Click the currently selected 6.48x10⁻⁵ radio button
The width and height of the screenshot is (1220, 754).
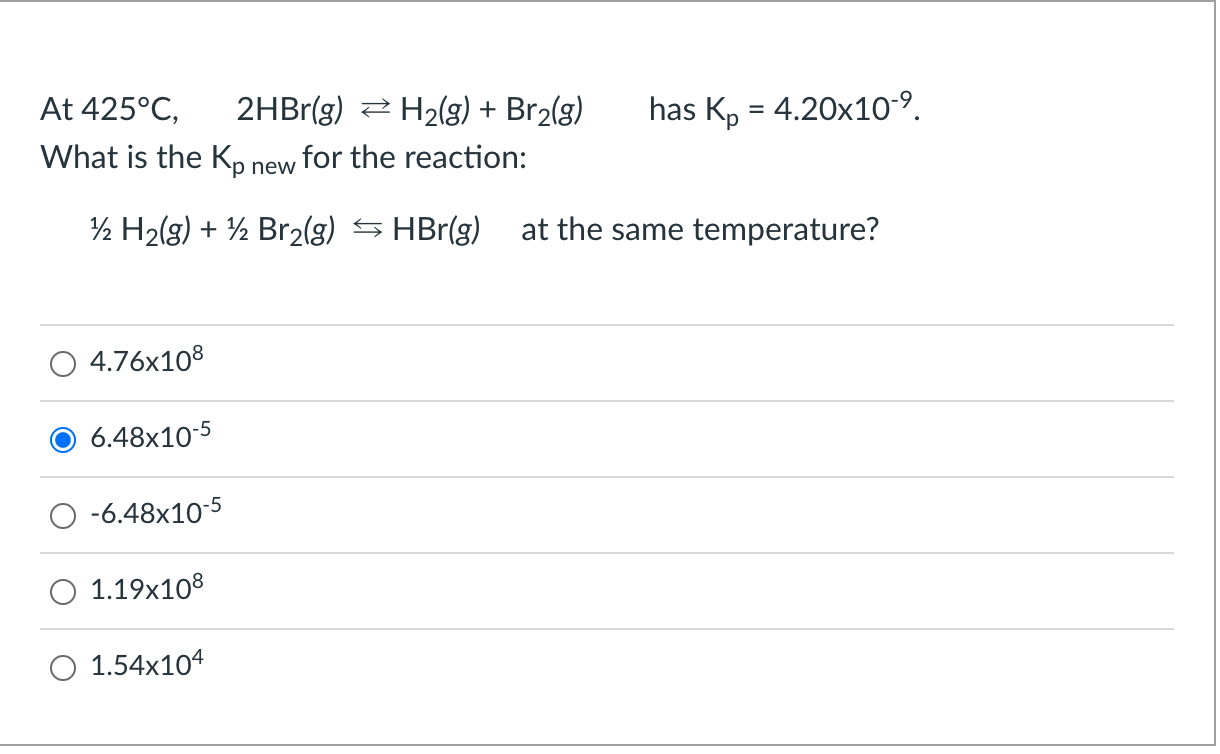63,439
